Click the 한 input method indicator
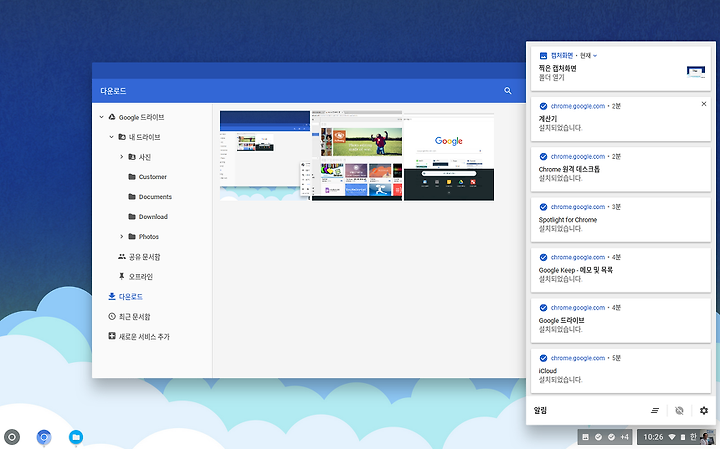The width and height of the screenshot is (720, 449). 693,437
